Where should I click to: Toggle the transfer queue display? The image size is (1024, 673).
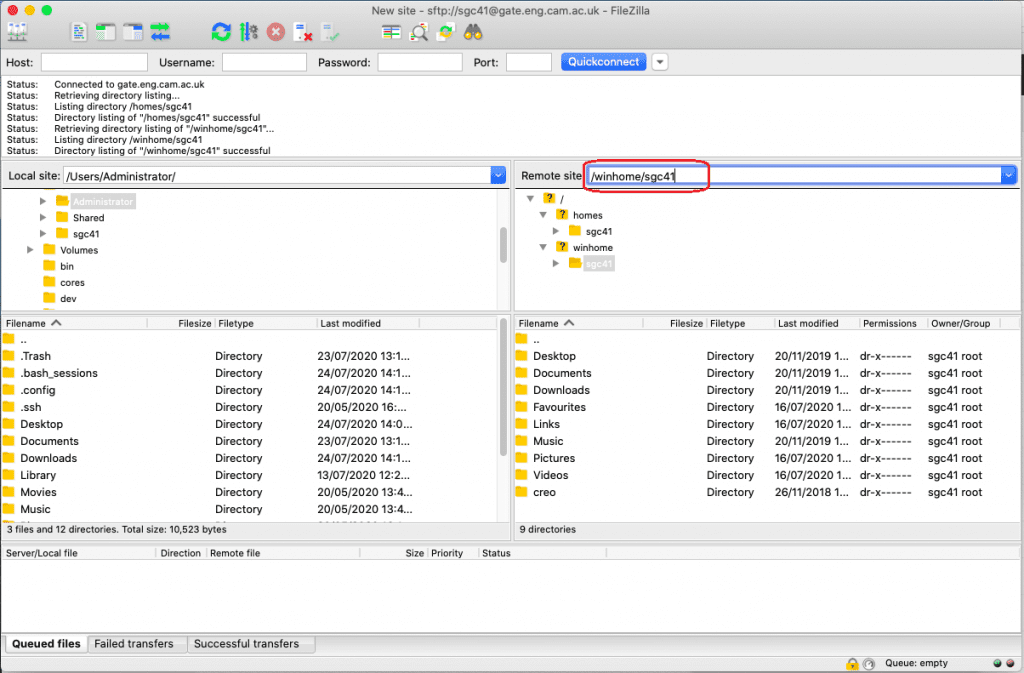[160, 32]
